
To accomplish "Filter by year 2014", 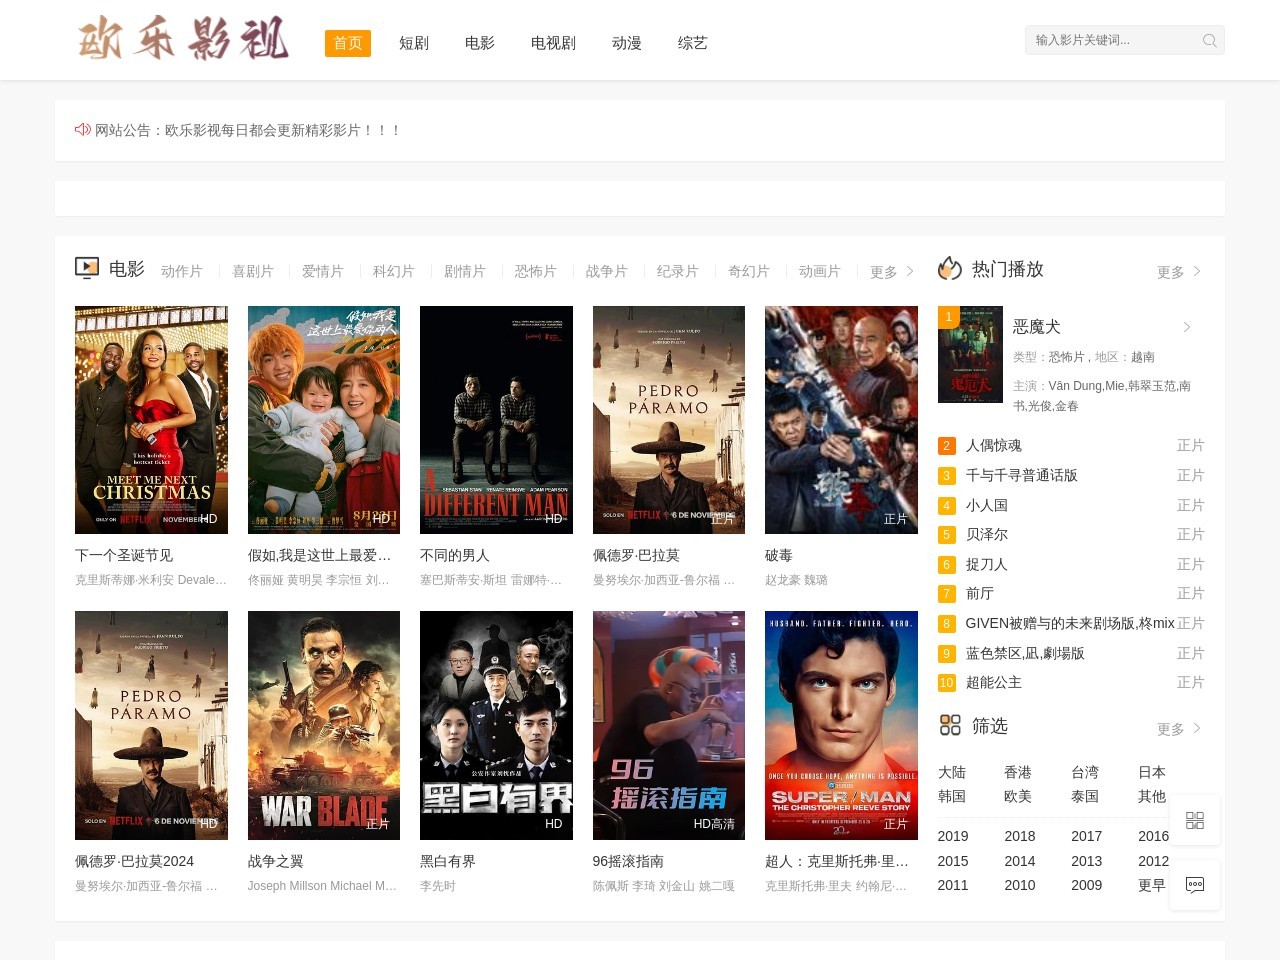I will [x=1020, y=861].
